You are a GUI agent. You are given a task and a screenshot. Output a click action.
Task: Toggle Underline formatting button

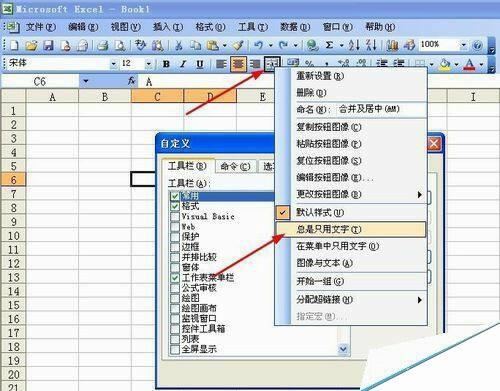[200, 64]
